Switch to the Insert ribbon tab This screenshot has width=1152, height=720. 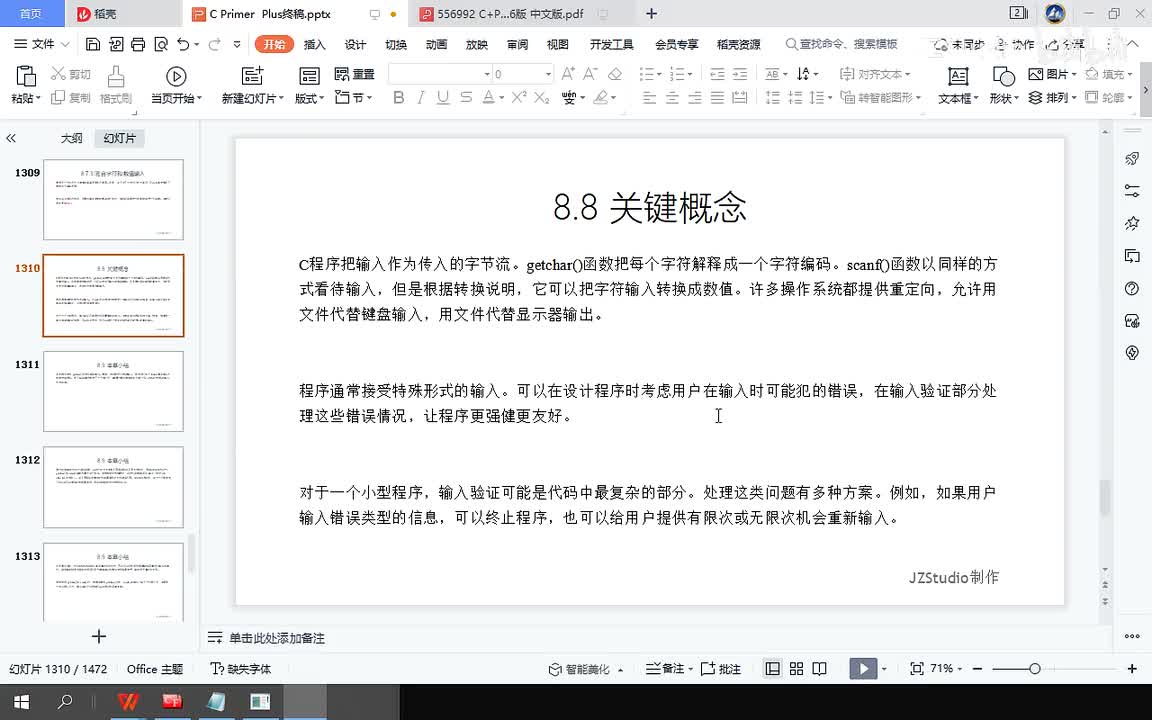pyautogui.click(x=314, y=44)
